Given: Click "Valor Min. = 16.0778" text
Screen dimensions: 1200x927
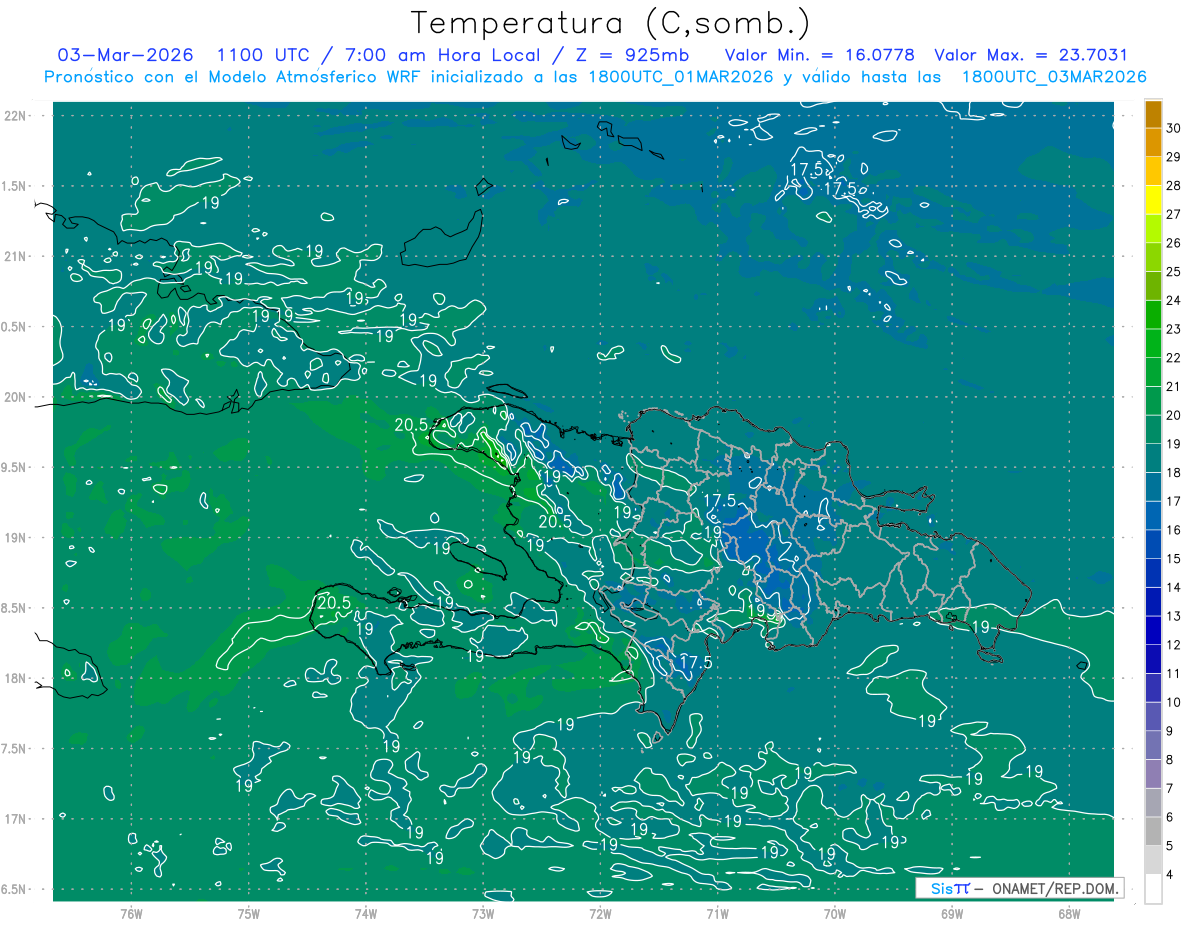Looking at the screenshot, I should 818,55.
